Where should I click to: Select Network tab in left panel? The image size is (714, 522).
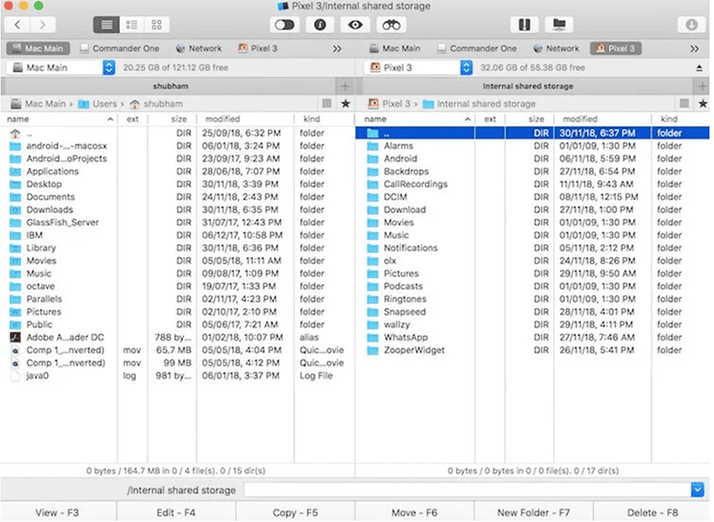click(199, 48)
